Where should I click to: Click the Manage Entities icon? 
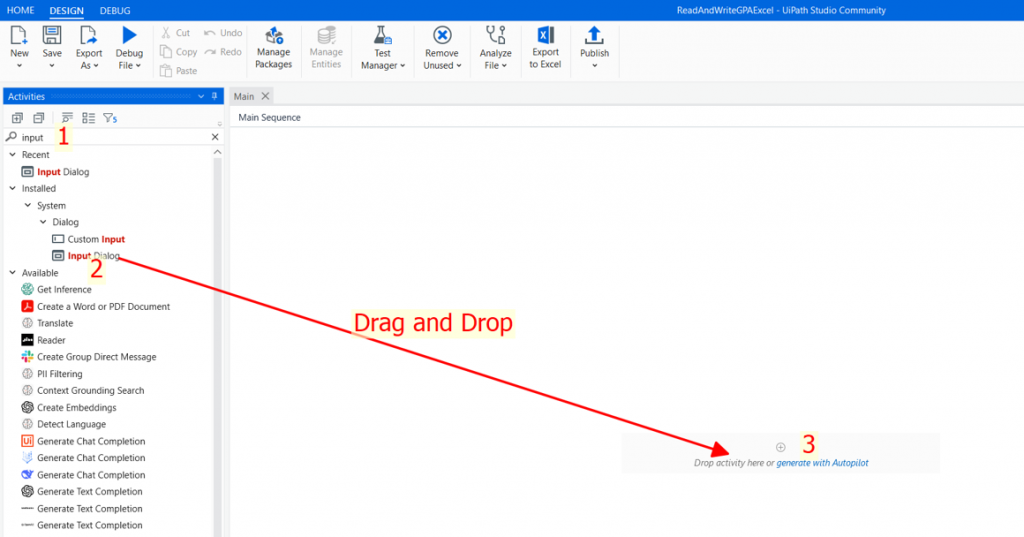click(326, 35)
